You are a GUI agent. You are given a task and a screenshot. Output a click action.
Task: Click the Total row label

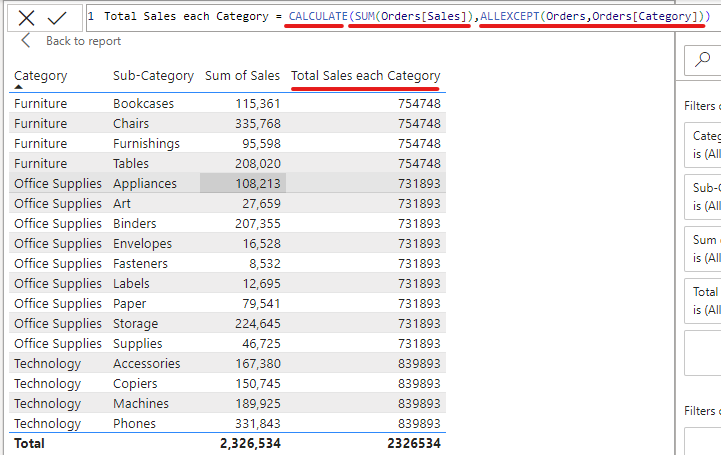click(x=29, y=443)
